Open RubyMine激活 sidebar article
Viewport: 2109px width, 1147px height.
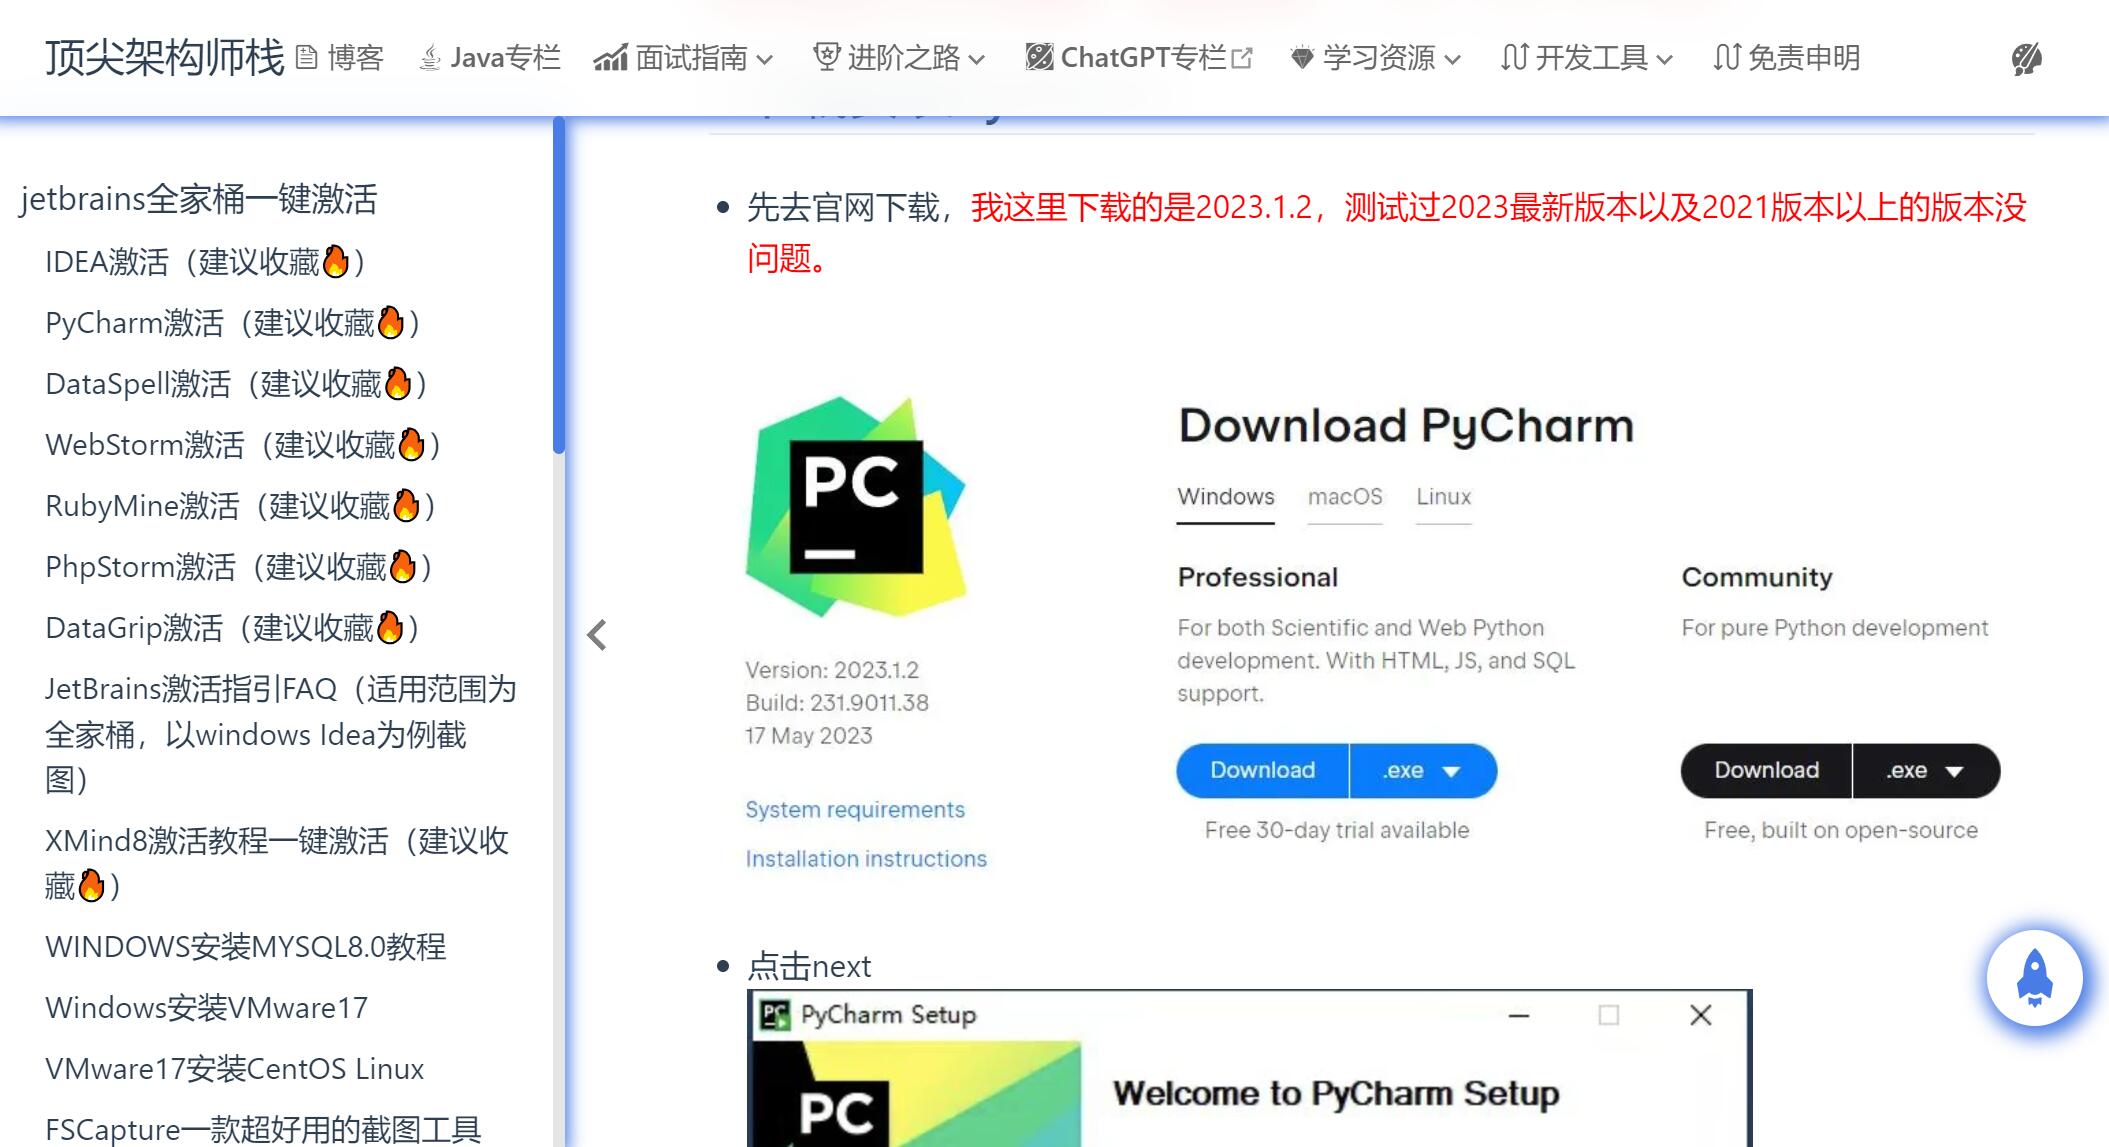coord(241,506)
